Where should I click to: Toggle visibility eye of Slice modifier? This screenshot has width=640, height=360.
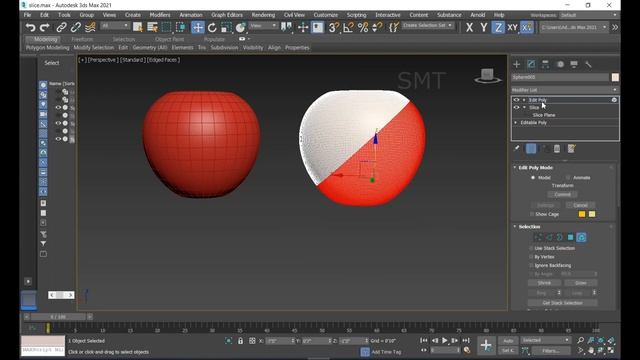516,107
